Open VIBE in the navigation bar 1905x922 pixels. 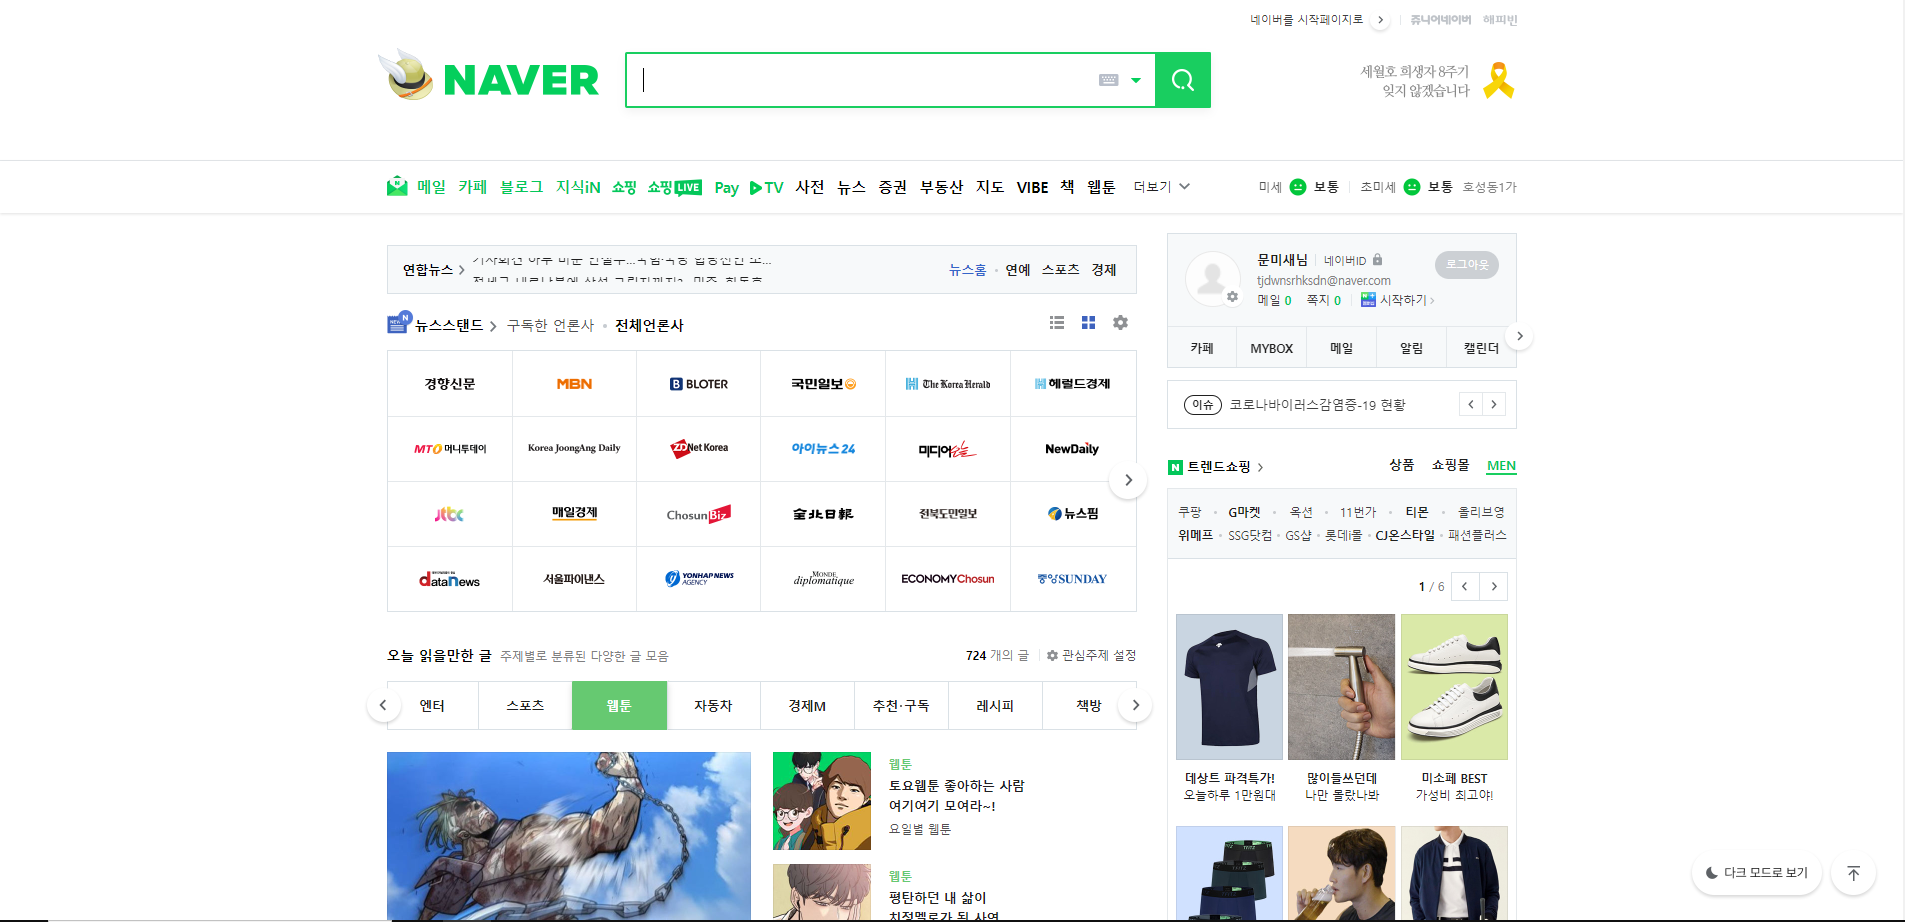coord(1032,187)
